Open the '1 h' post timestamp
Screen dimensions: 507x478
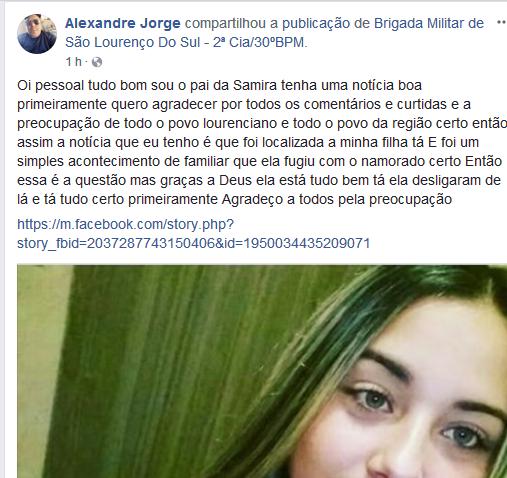[x=73, y=62]
